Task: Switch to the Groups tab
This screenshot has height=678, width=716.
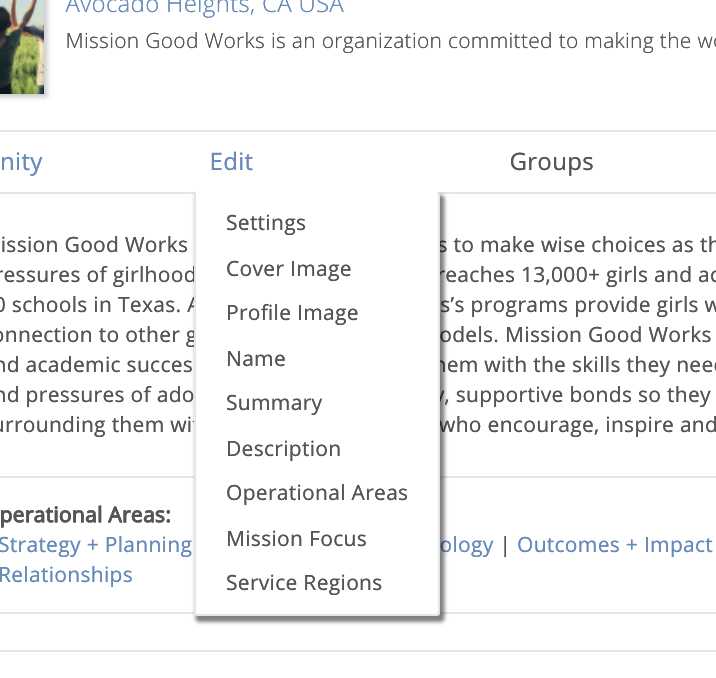Action: coord(551,162)
